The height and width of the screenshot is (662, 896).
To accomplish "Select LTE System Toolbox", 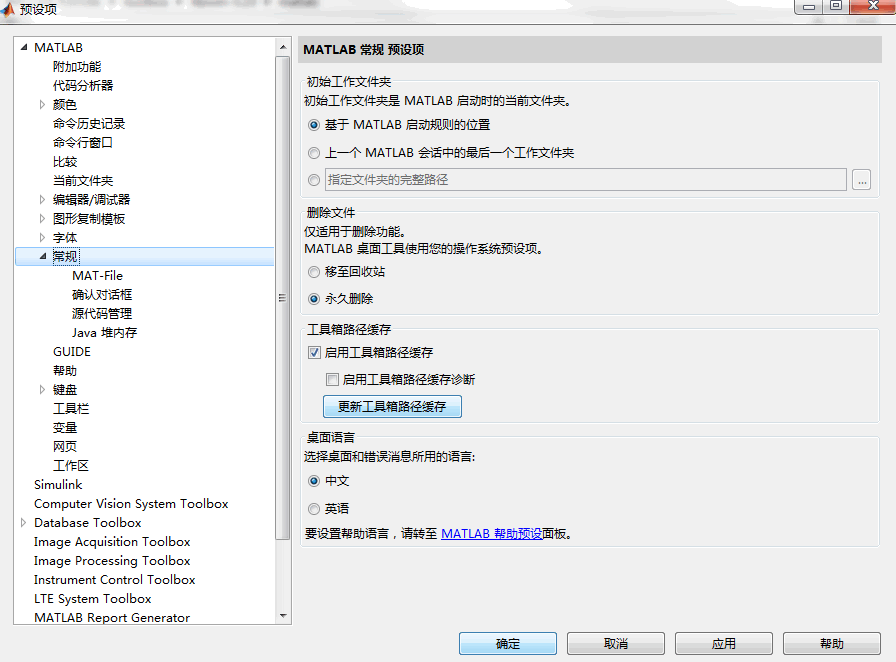I will point(93,599).
